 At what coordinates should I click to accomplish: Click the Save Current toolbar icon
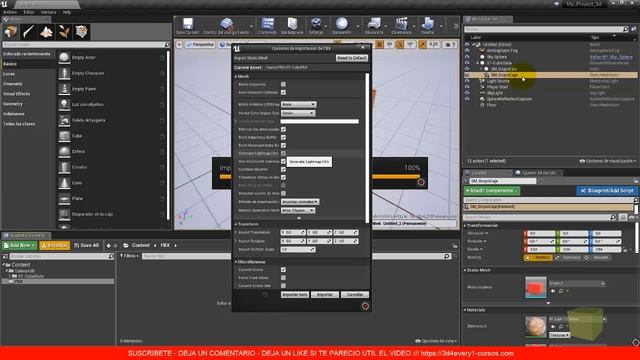coord(188,26)
